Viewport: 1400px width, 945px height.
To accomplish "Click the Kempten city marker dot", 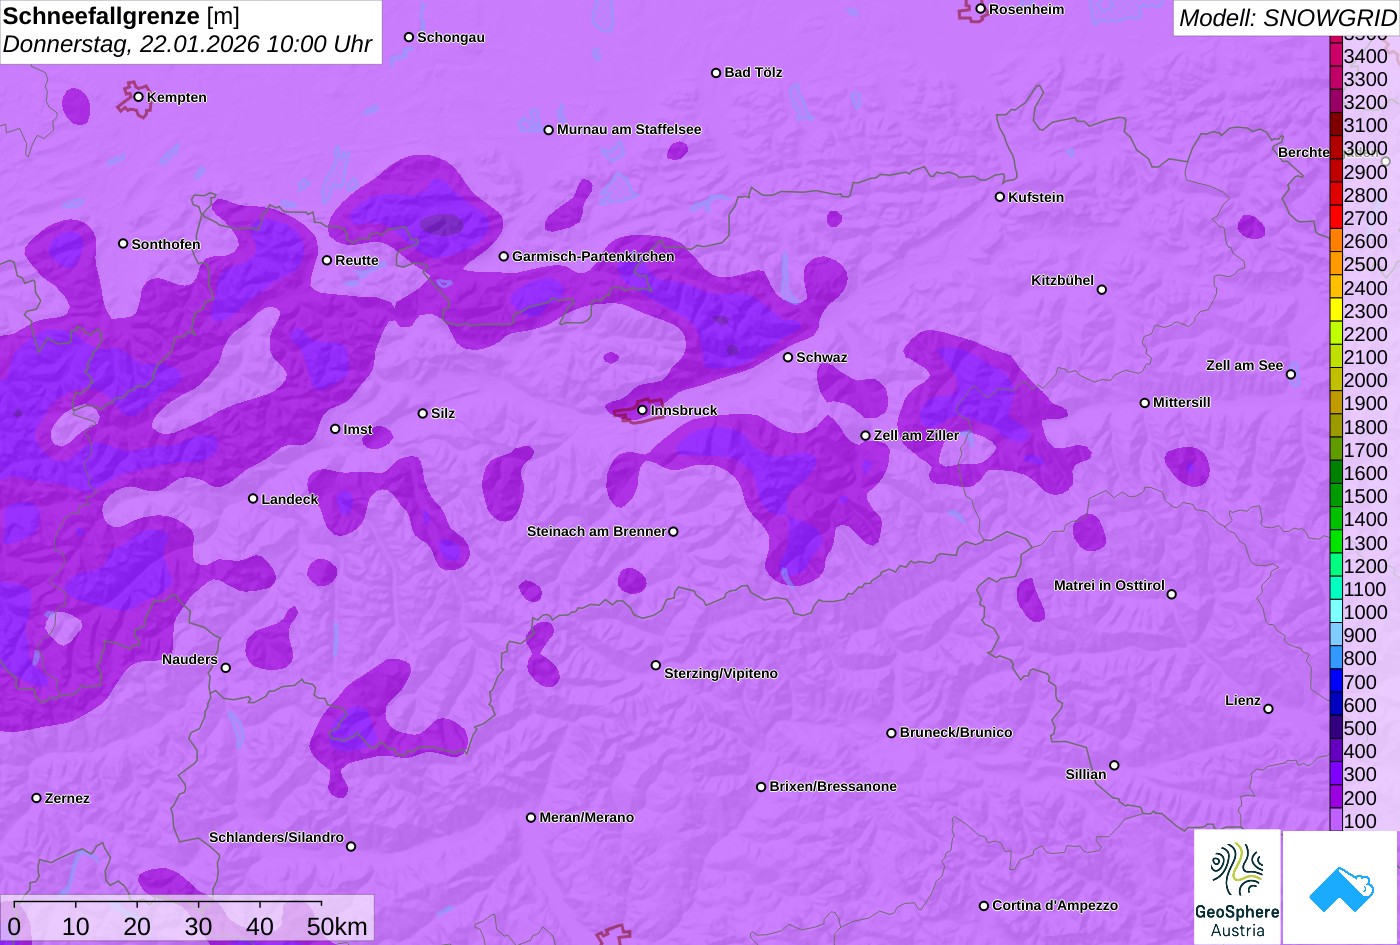I will pos(139,97).
